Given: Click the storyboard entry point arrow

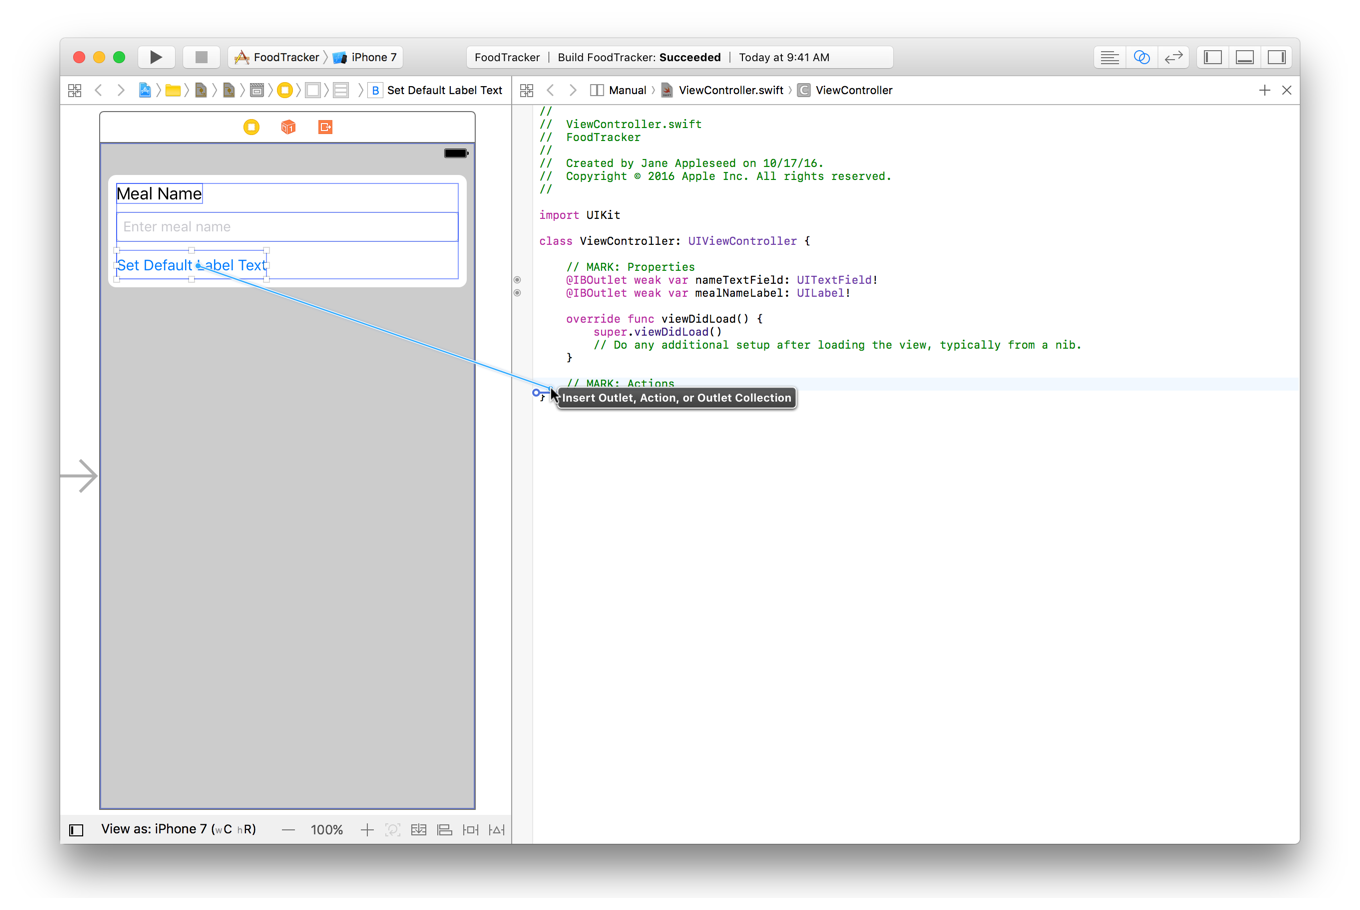Looking at the screenshot, I should (79, 476).
